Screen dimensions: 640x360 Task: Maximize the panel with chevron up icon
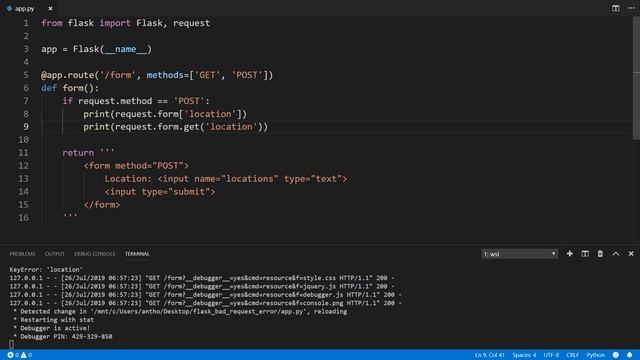click(616, 254)
